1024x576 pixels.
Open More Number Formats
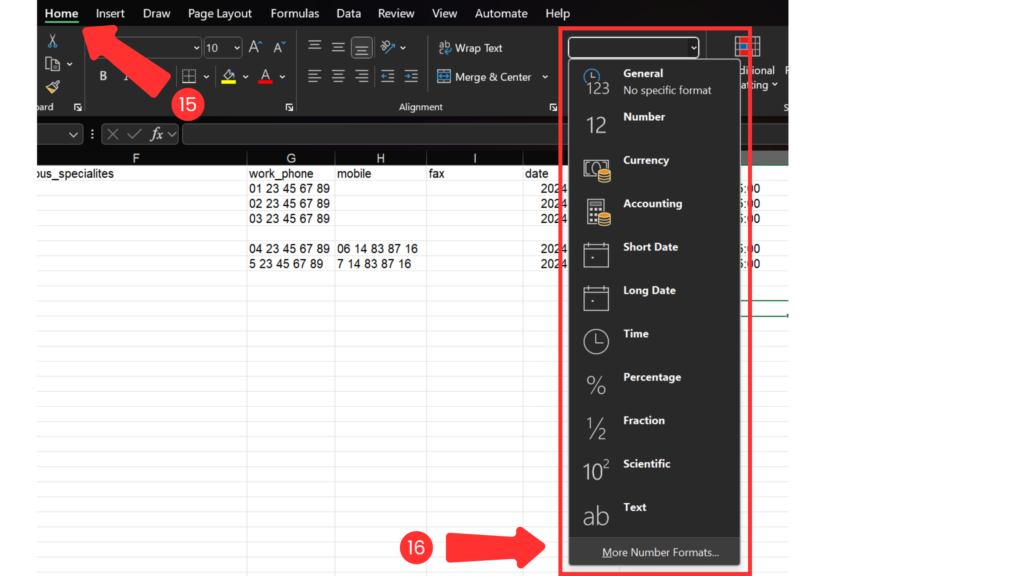[654, 552]
